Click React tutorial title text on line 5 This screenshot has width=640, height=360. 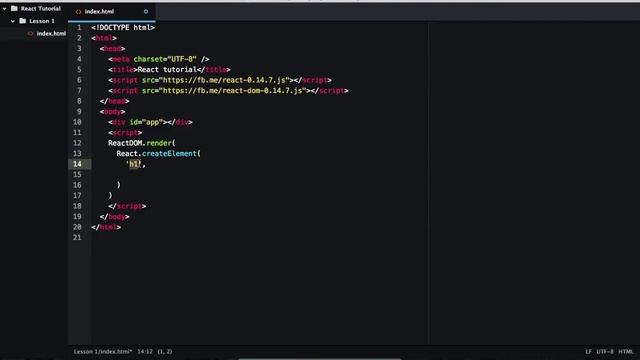167,70
